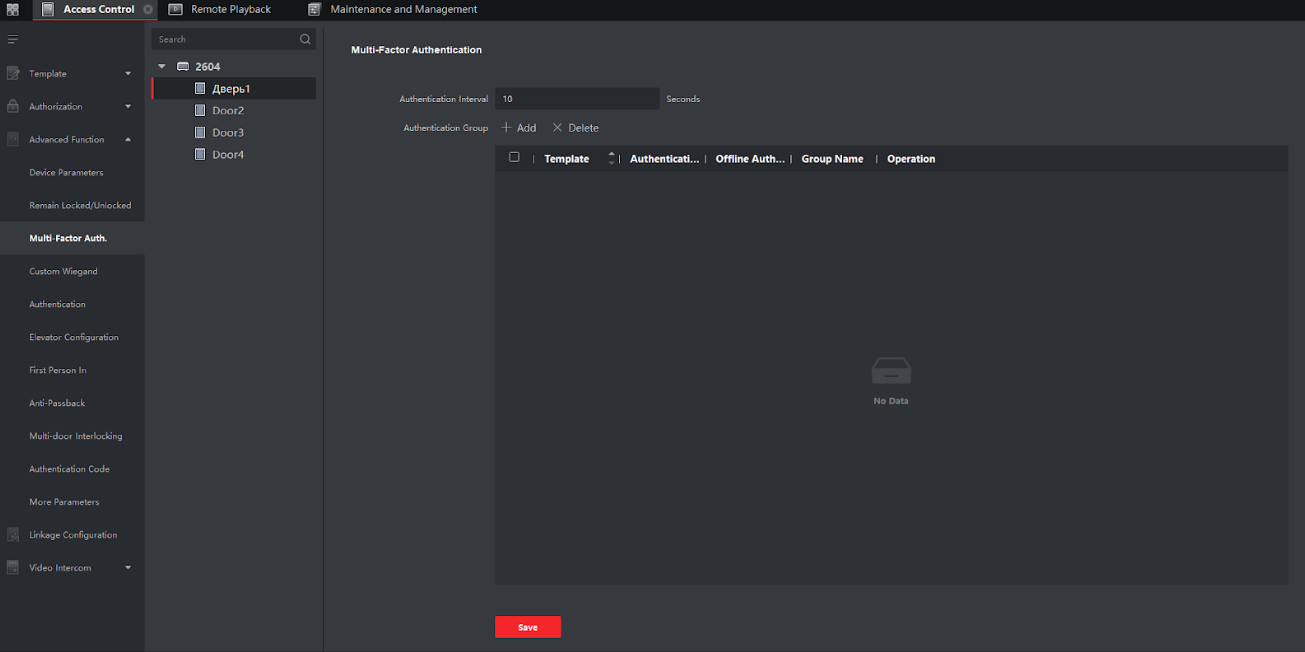Click the search magnifier icon
Screen dimensions: 1305x652
(305, 40)
